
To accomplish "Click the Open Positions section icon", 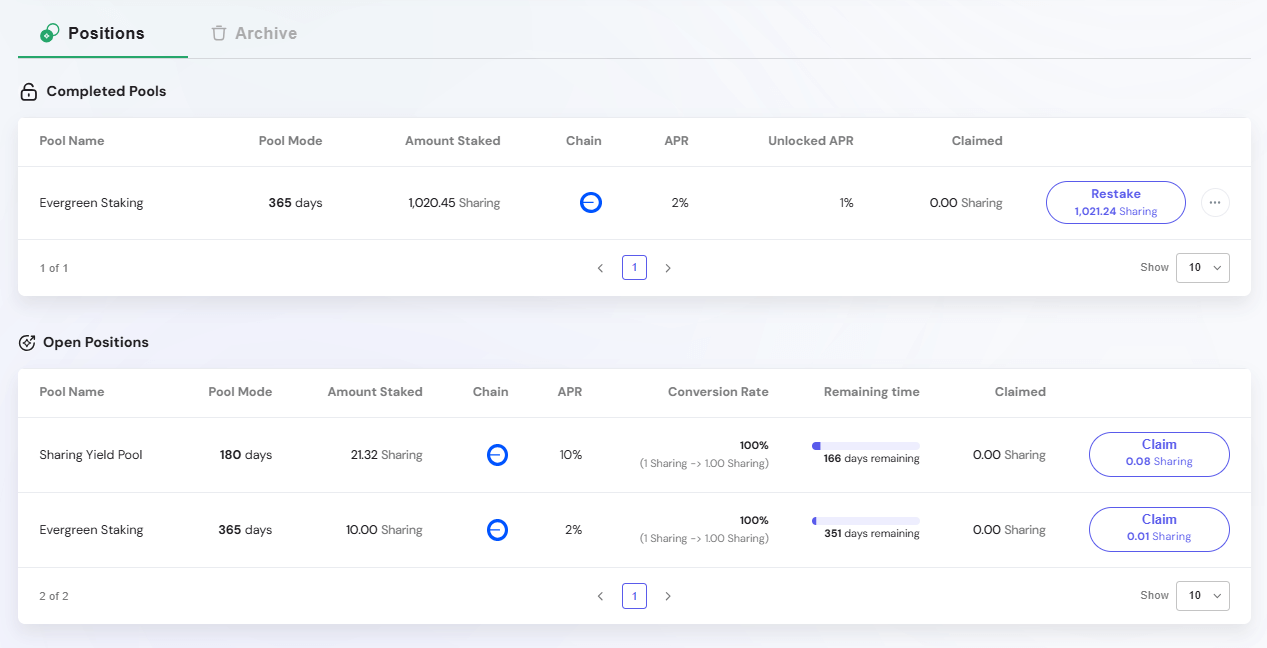I will (28, 343).
